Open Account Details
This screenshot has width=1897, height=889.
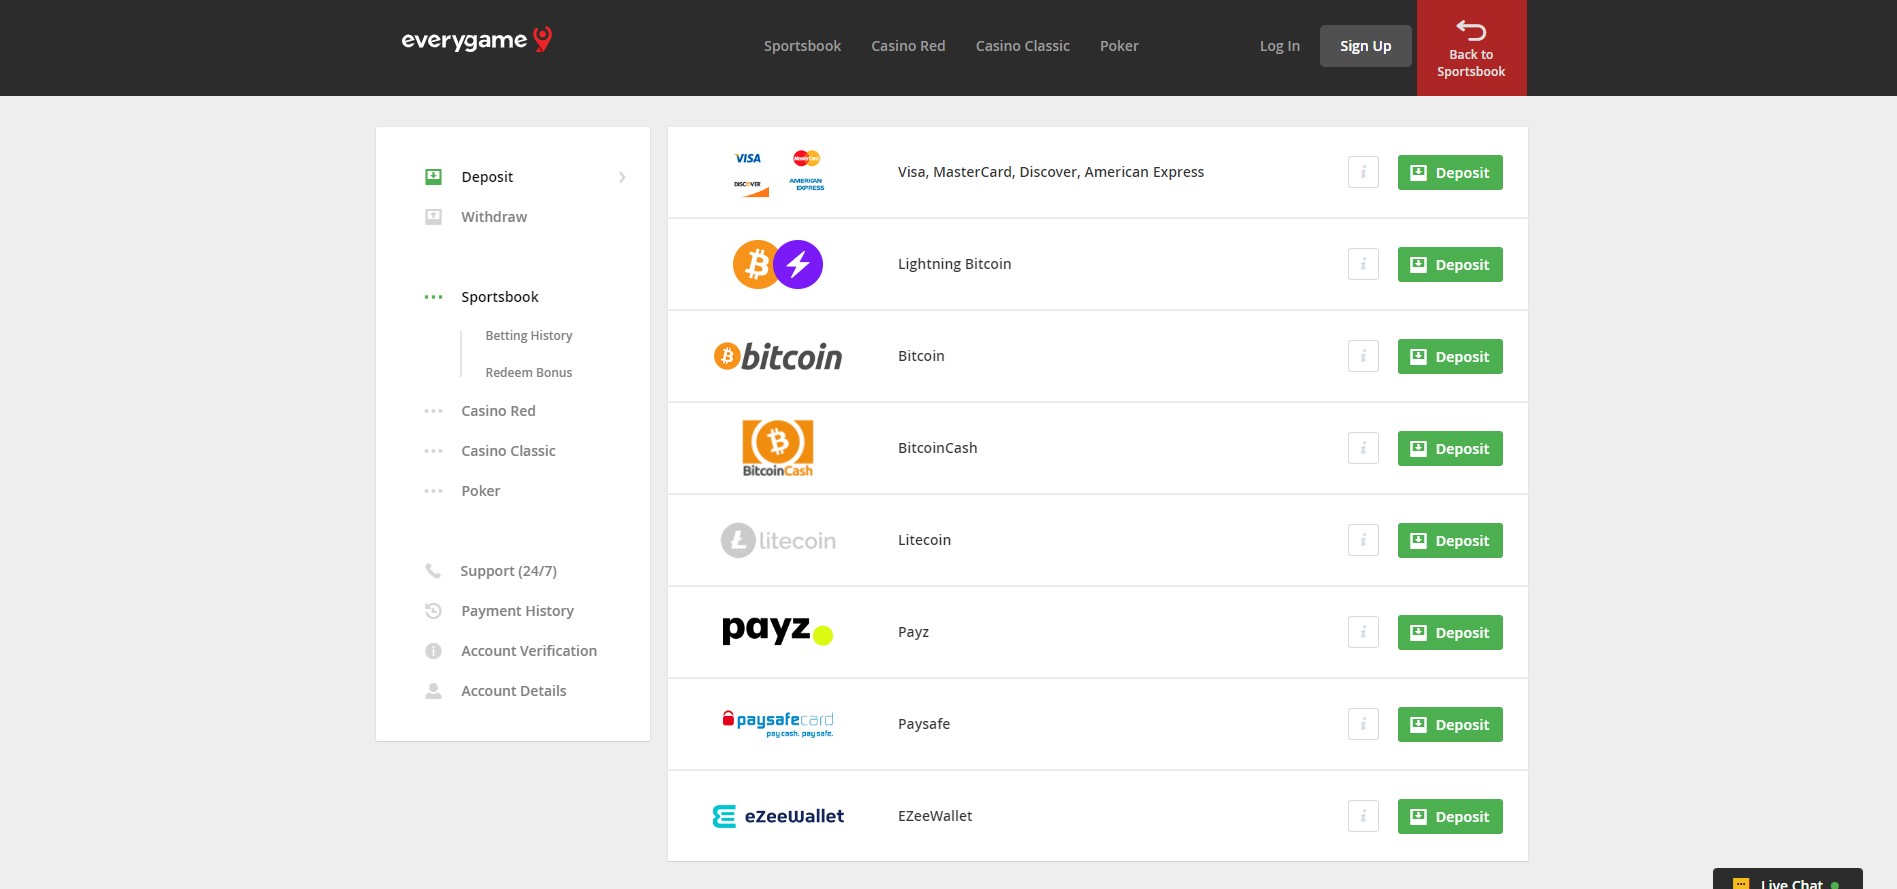514,691
